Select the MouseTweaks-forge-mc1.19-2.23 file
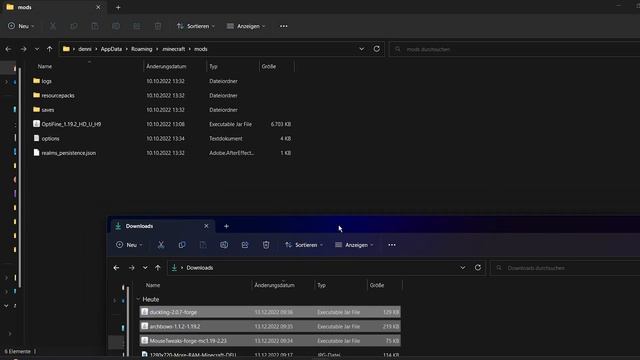 point(270,340)
